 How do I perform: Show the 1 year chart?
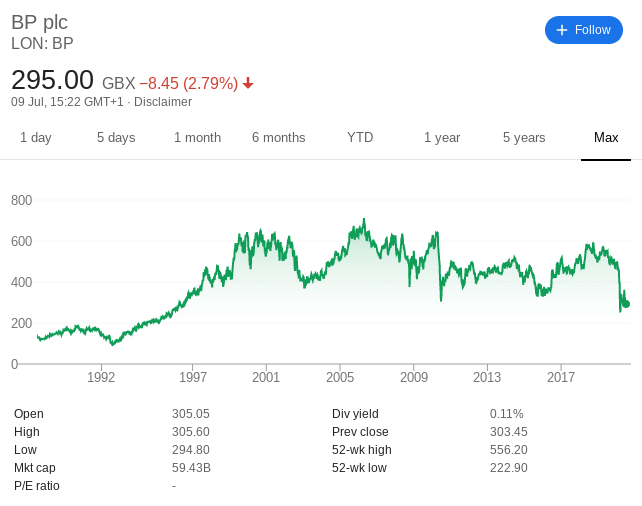click(442, 138)
